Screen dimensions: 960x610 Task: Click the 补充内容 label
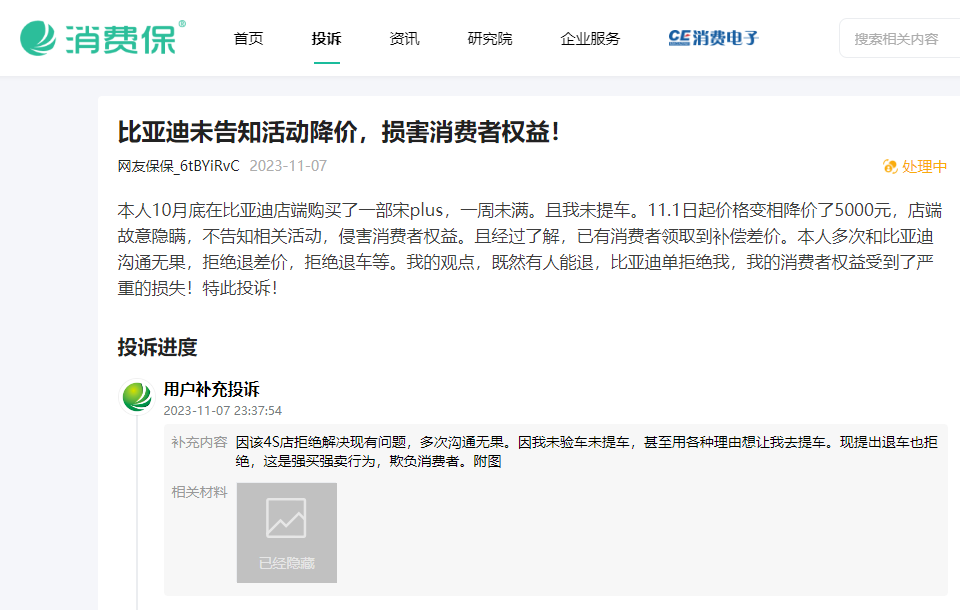point(199,442)
